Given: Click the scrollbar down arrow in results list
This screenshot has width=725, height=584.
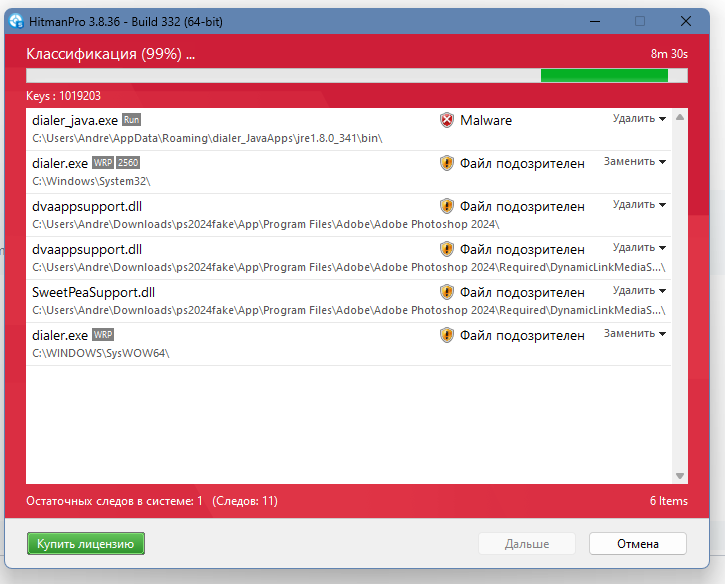Looking at the screenshot, I should point(680,476).
